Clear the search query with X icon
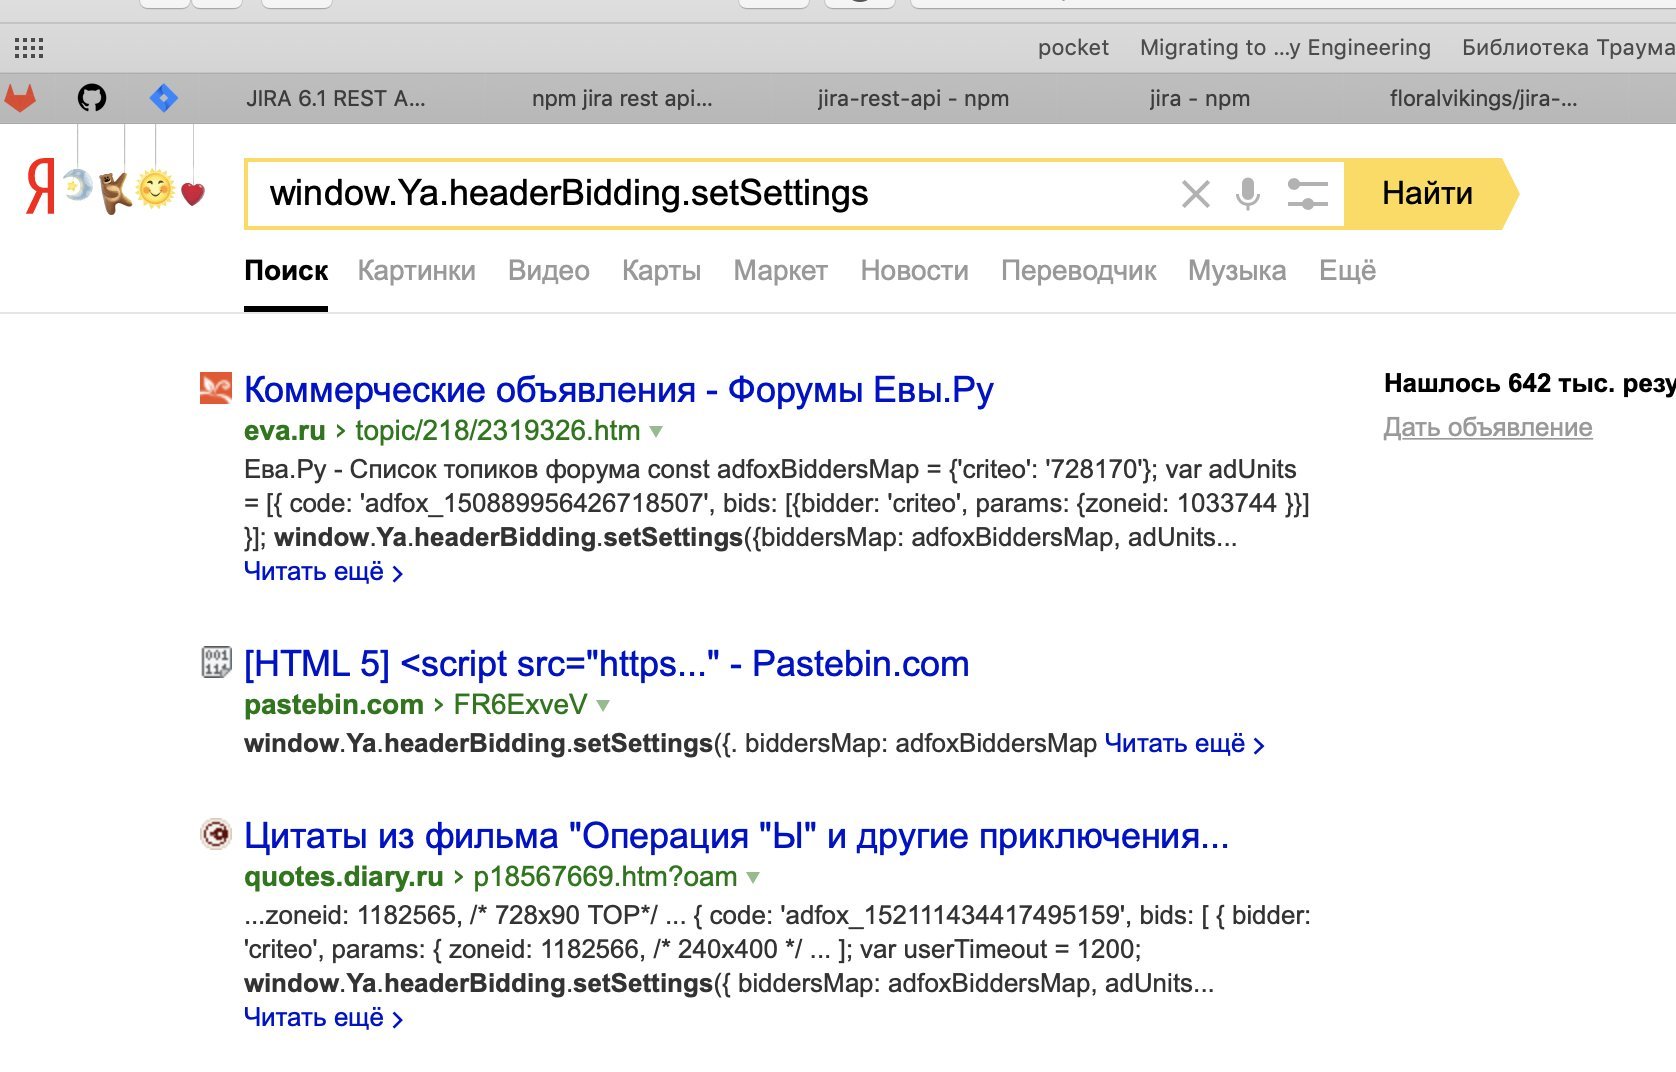The height and width of the screenshot is (1072, 1676). pos(1196,194)
